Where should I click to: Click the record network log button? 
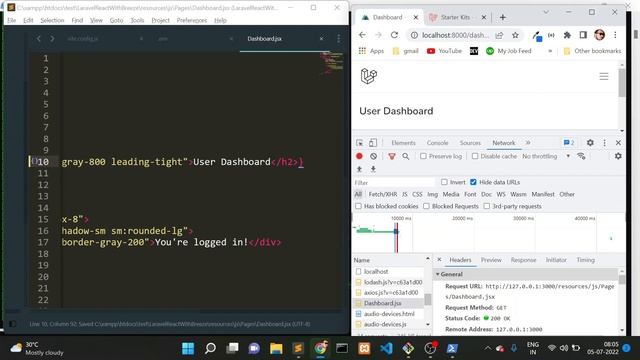pyautogui.click(x=359, y=156)
